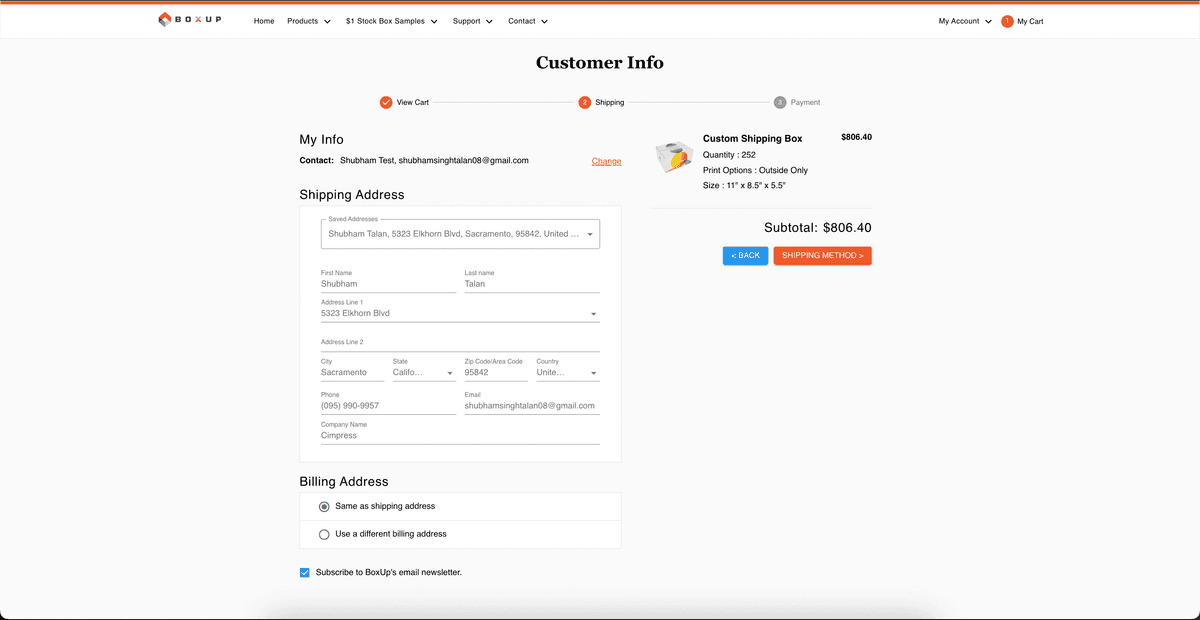The image size is (1200, 620).
Task: Expand the My Account menu
Action: pyautogui.click(x=965, y=21)
